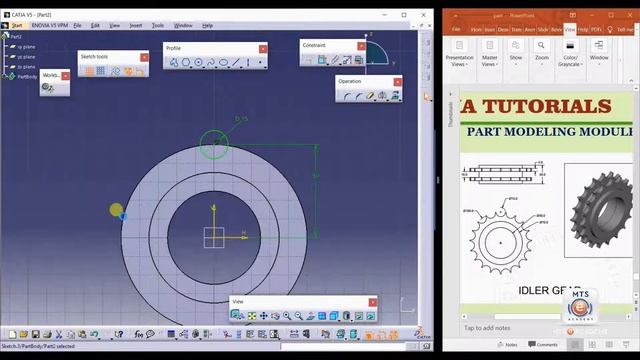Viewport: 640px width, 360px height.
Task: Toggle the Grid display in Sketch tools
Action: [89, 71]
